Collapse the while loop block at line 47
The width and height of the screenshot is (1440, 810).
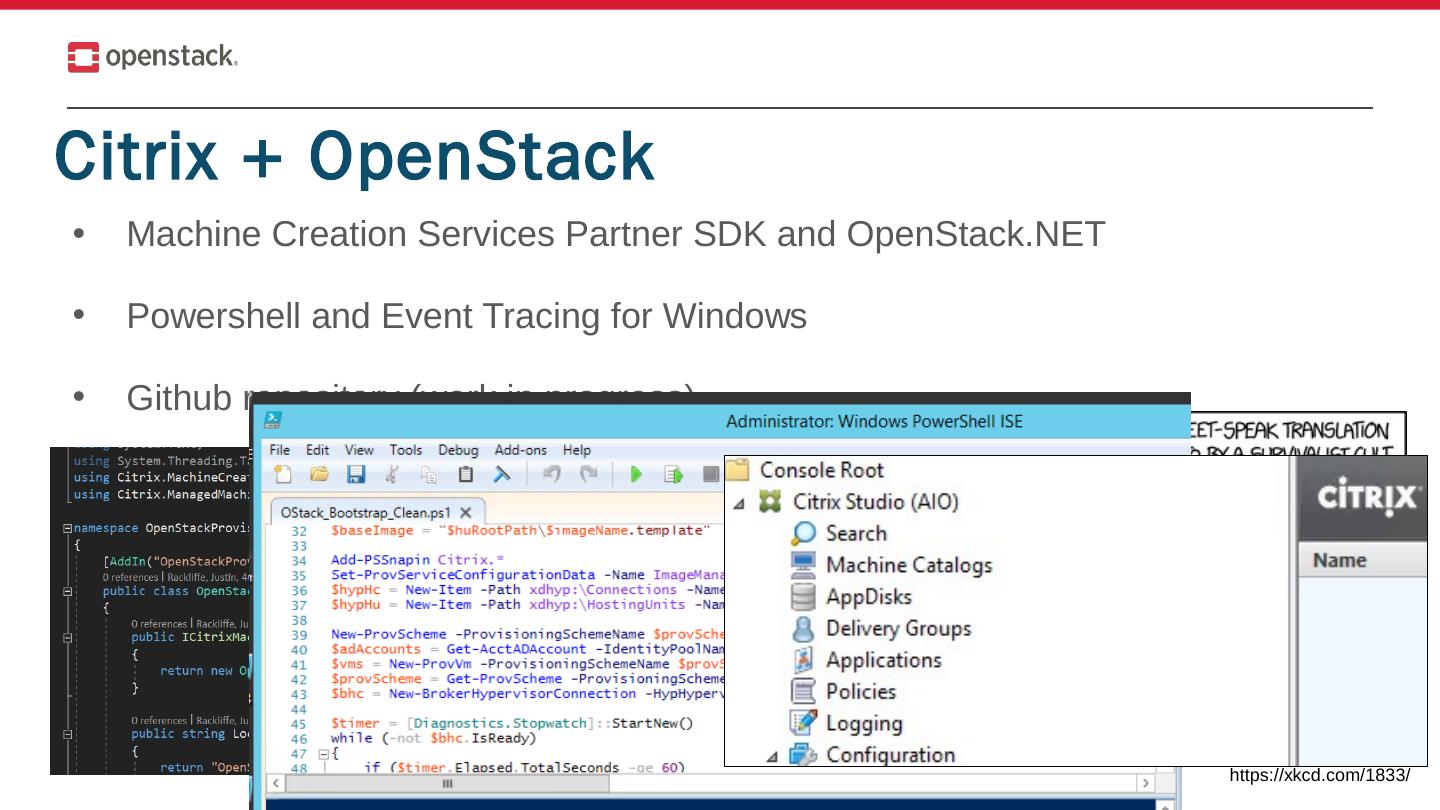(324, 754)
